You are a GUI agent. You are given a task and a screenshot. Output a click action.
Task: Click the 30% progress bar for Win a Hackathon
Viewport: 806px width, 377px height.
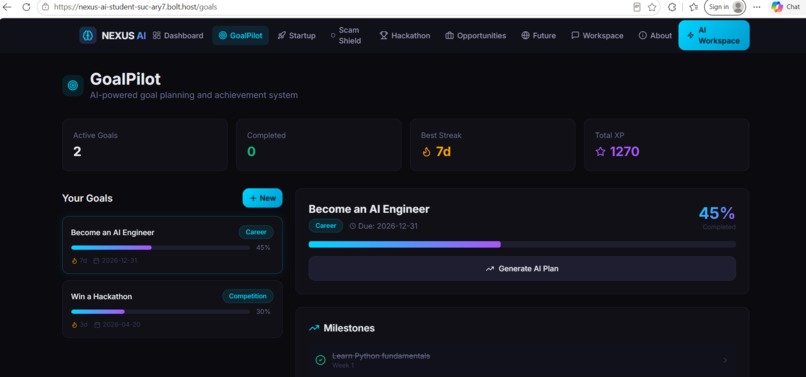click(160, 312)
